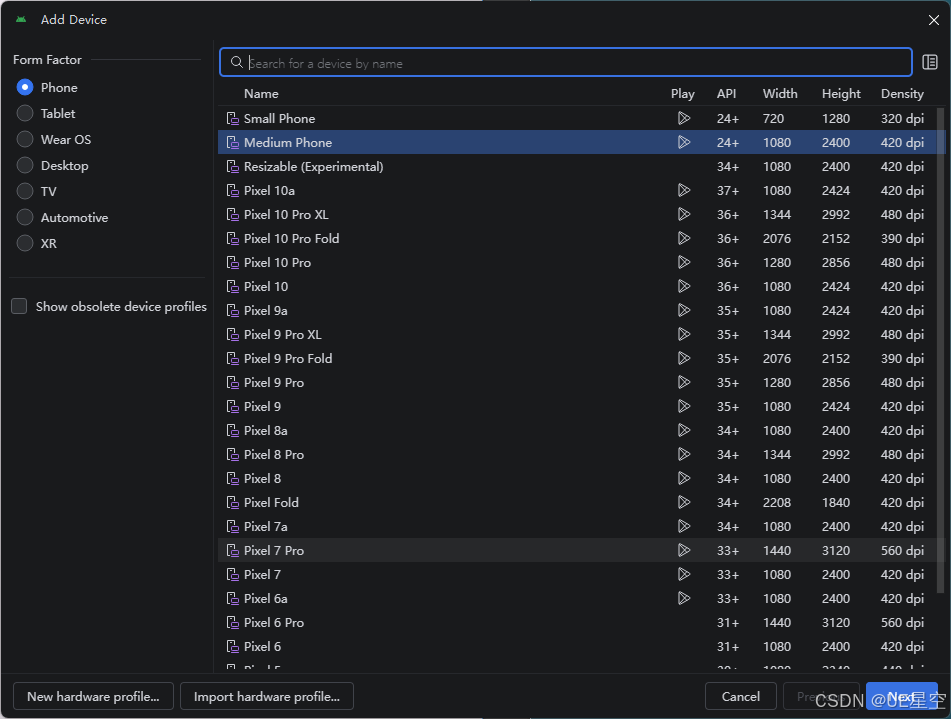
Task: Select the Pixel 6a device name
Action: point(266,598)
